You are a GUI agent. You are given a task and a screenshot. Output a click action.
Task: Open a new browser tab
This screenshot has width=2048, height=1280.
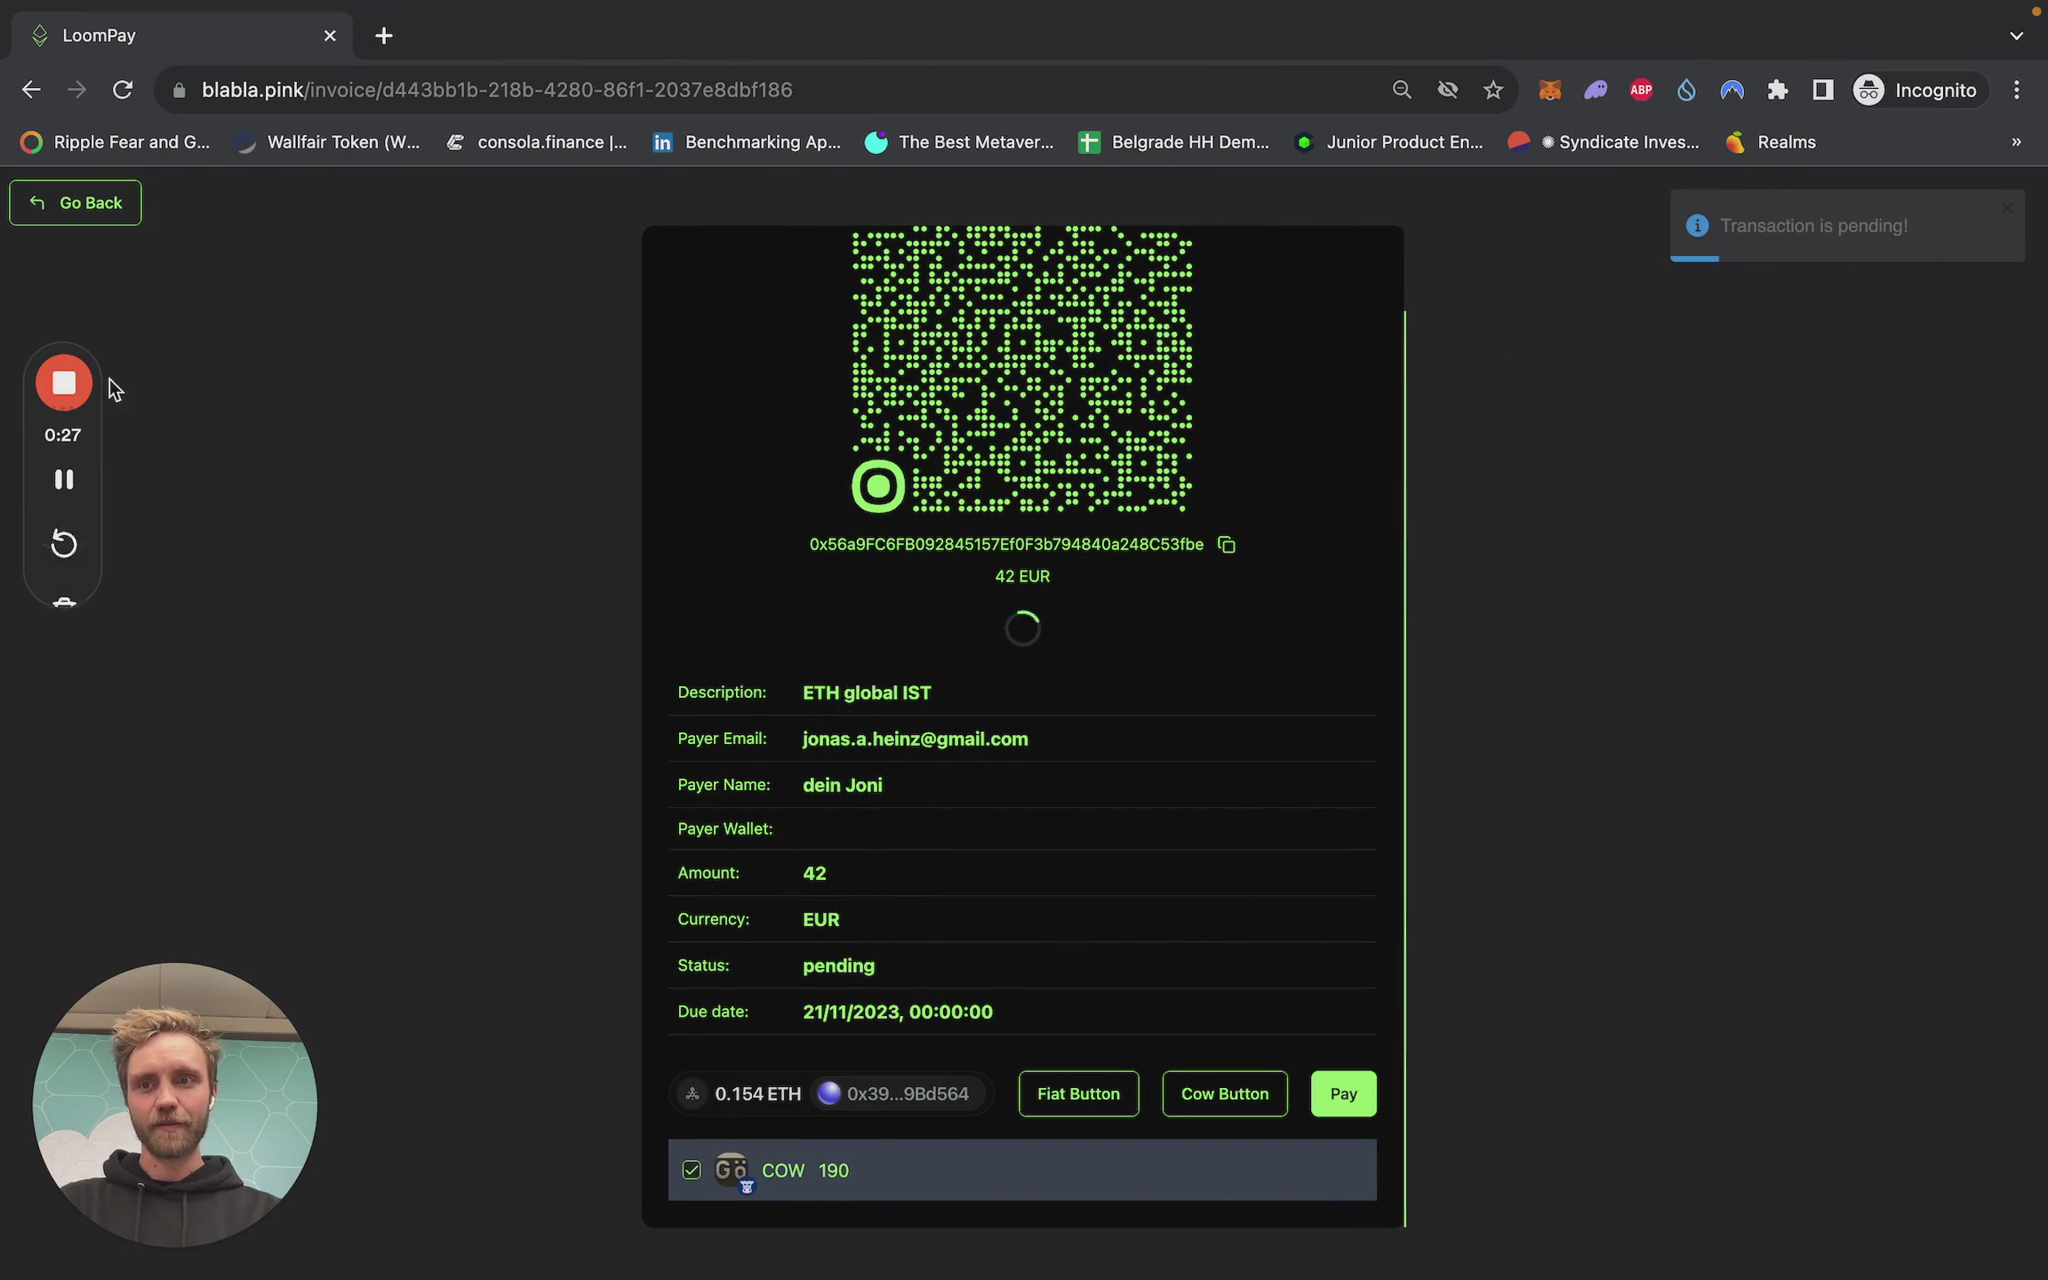tap(384, 36)
